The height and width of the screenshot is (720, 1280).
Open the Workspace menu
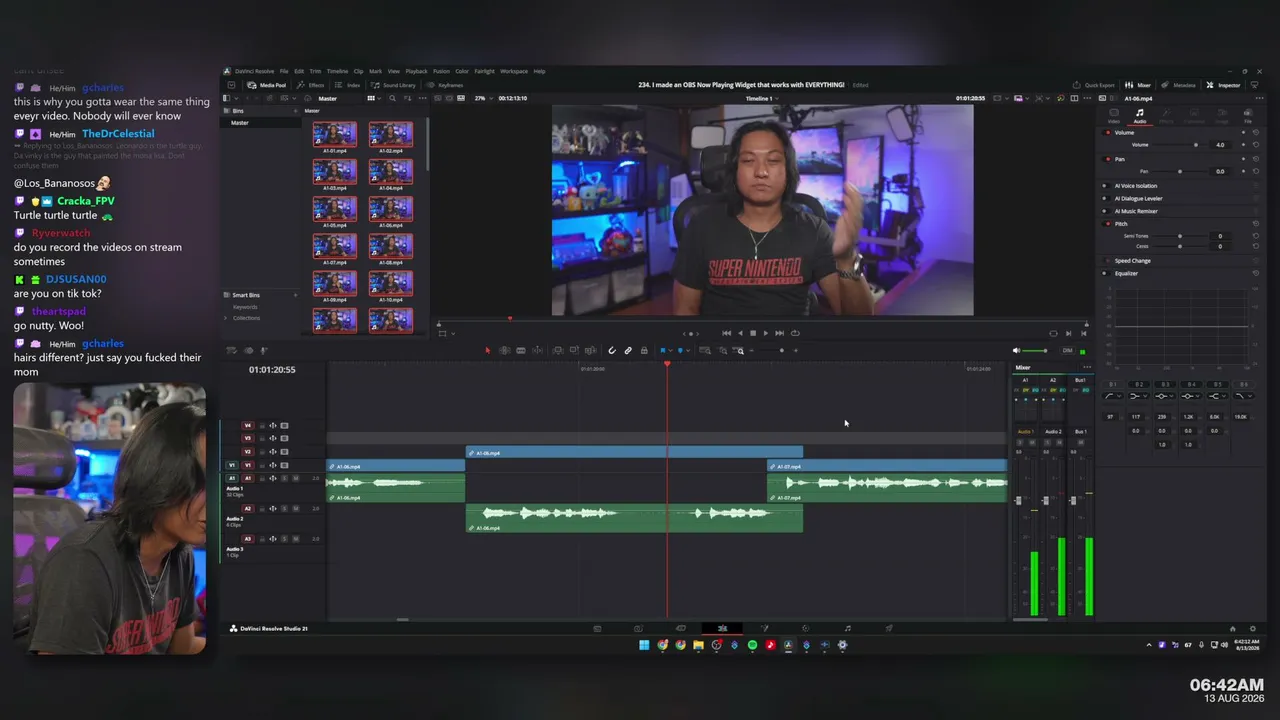pos(514,71)
